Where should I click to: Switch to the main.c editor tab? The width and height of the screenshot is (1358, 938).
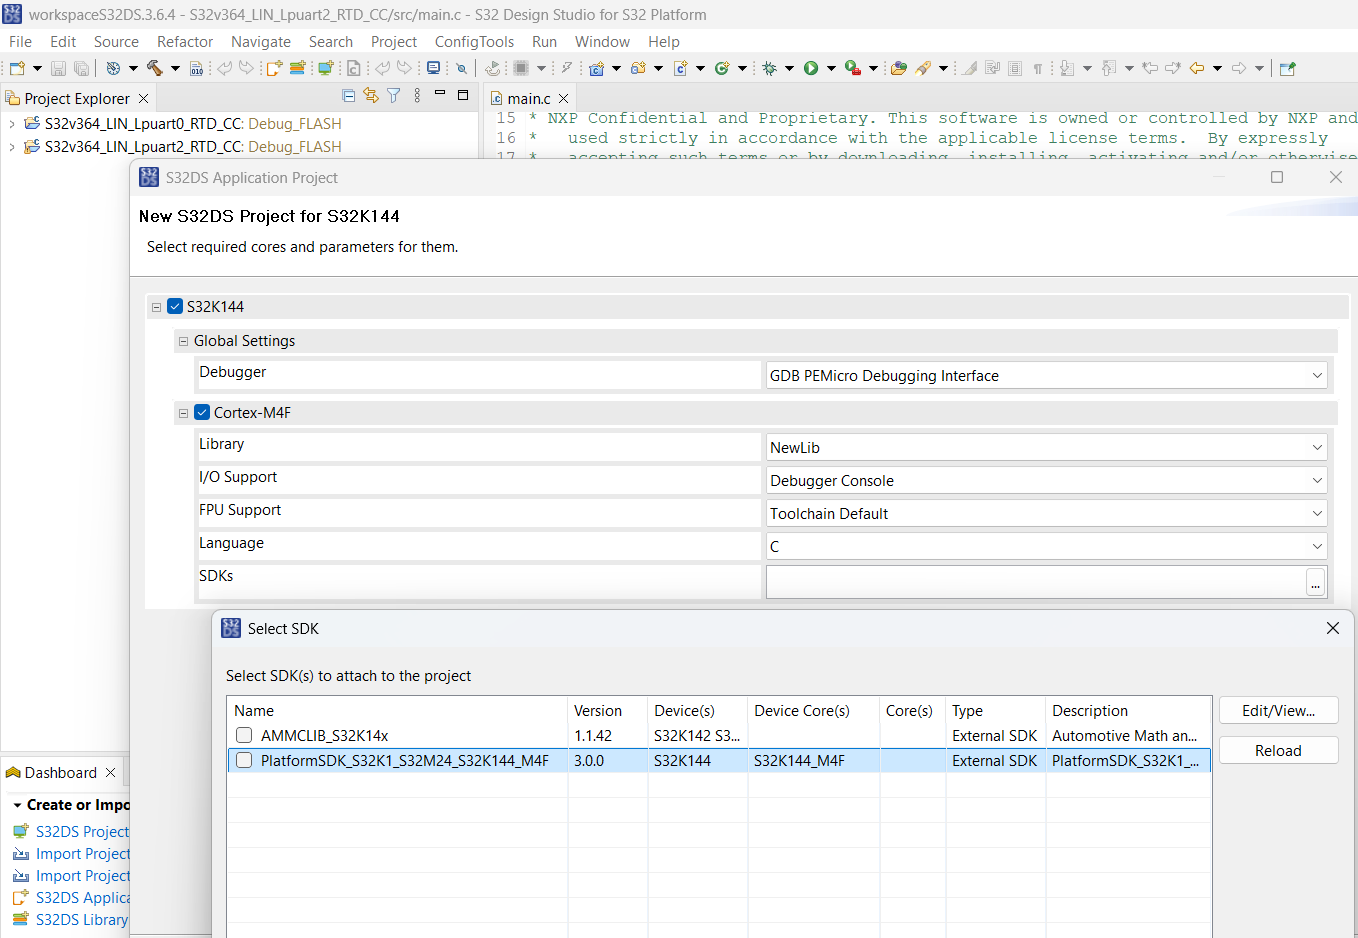click(x=528, y=98)
